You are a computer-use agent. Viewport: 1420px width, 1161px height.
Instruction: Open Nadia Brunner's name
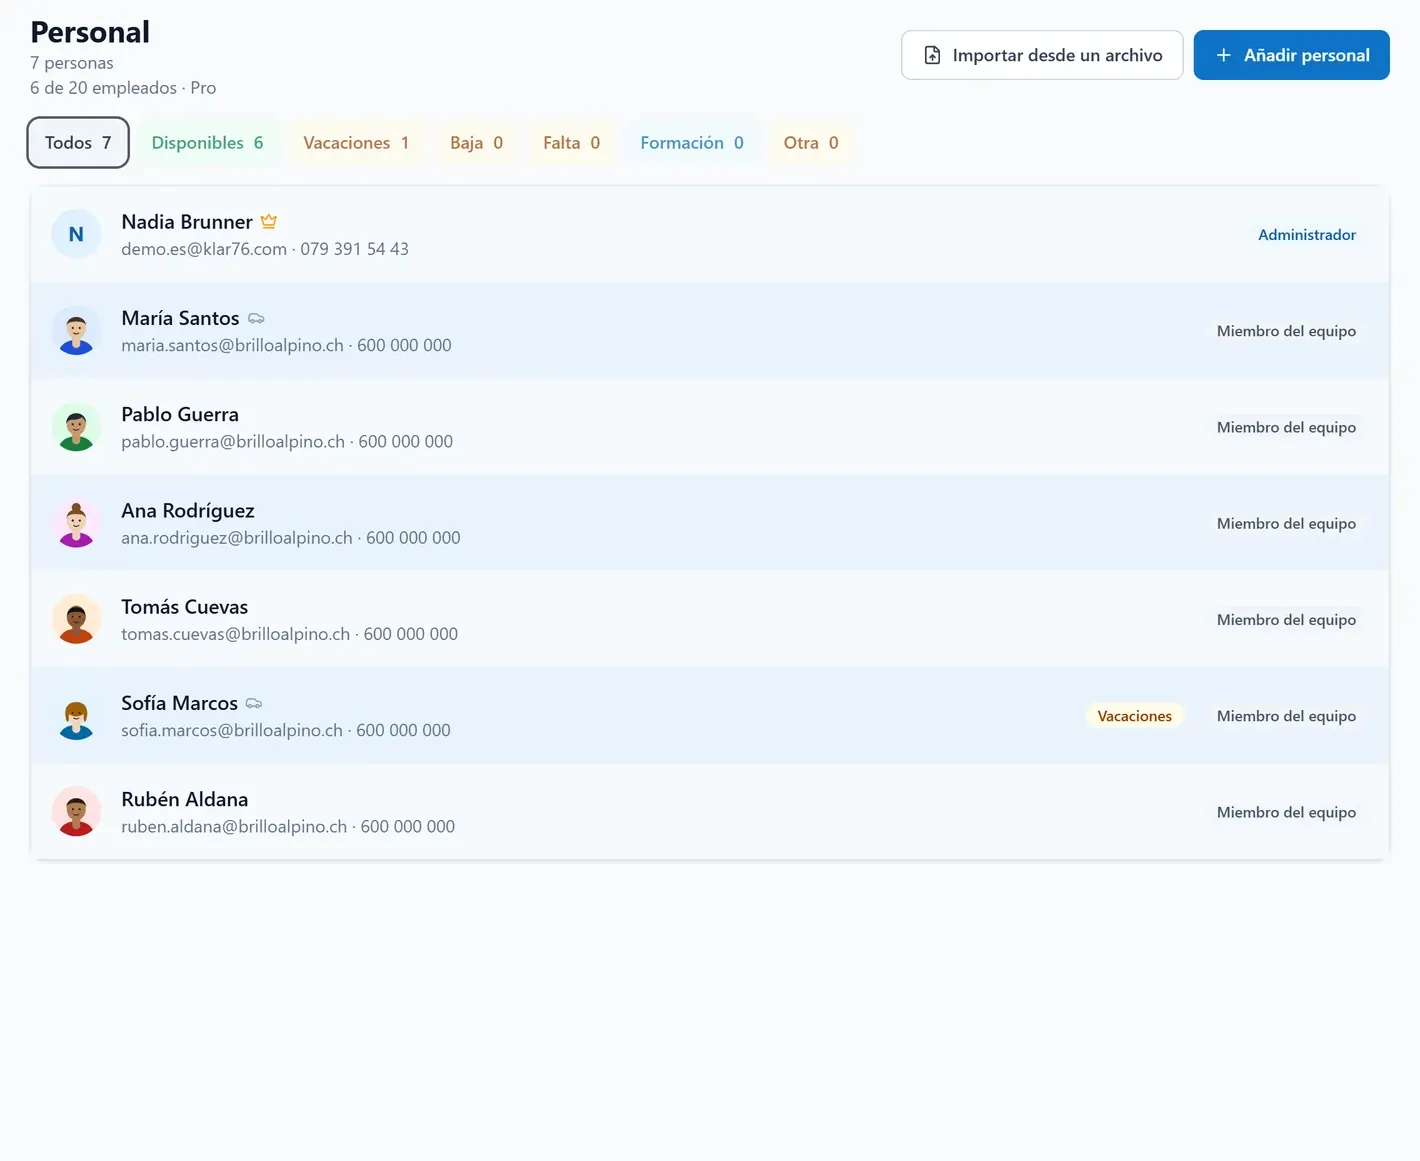[x=187, y=221]
